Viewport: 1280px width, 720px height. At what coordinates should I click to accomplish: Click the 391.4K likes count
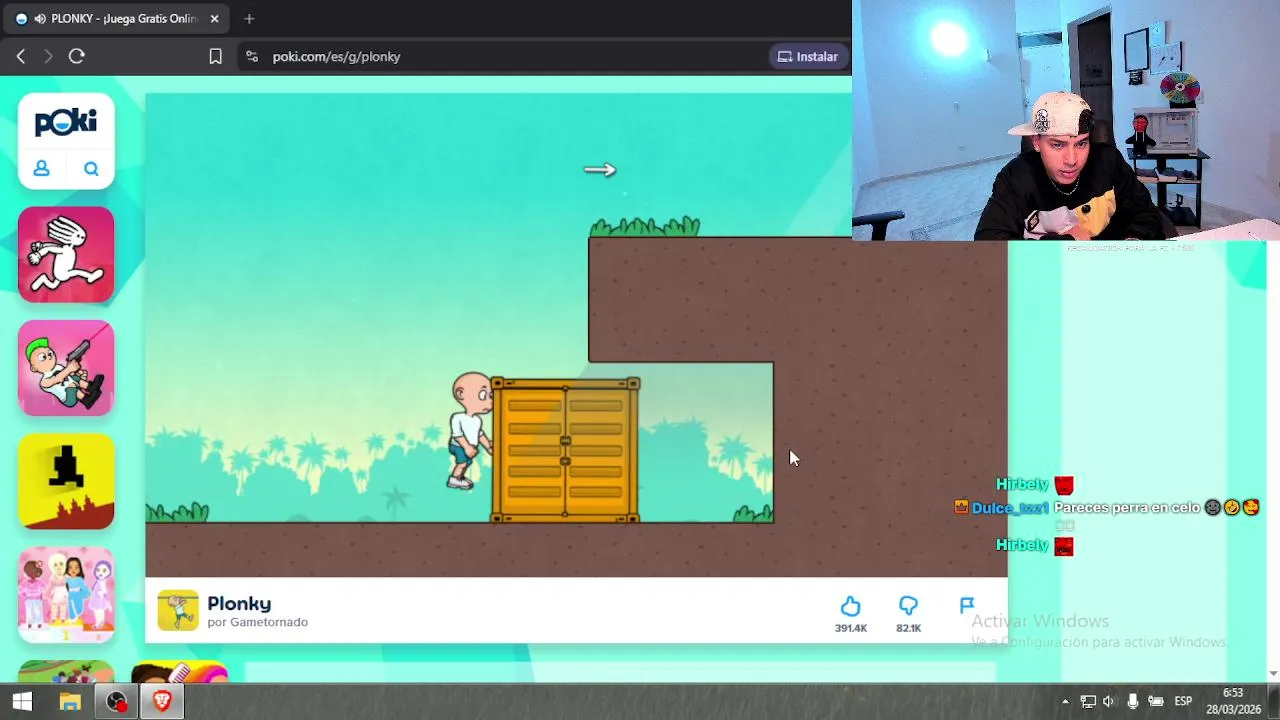click(851, 628)
